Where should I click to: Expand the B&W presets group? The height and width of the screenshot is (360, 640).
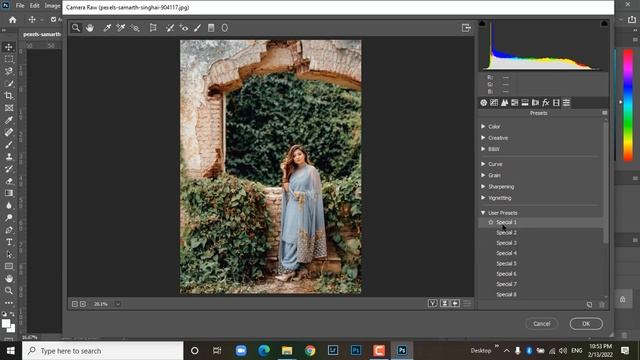tap(483, 149)
